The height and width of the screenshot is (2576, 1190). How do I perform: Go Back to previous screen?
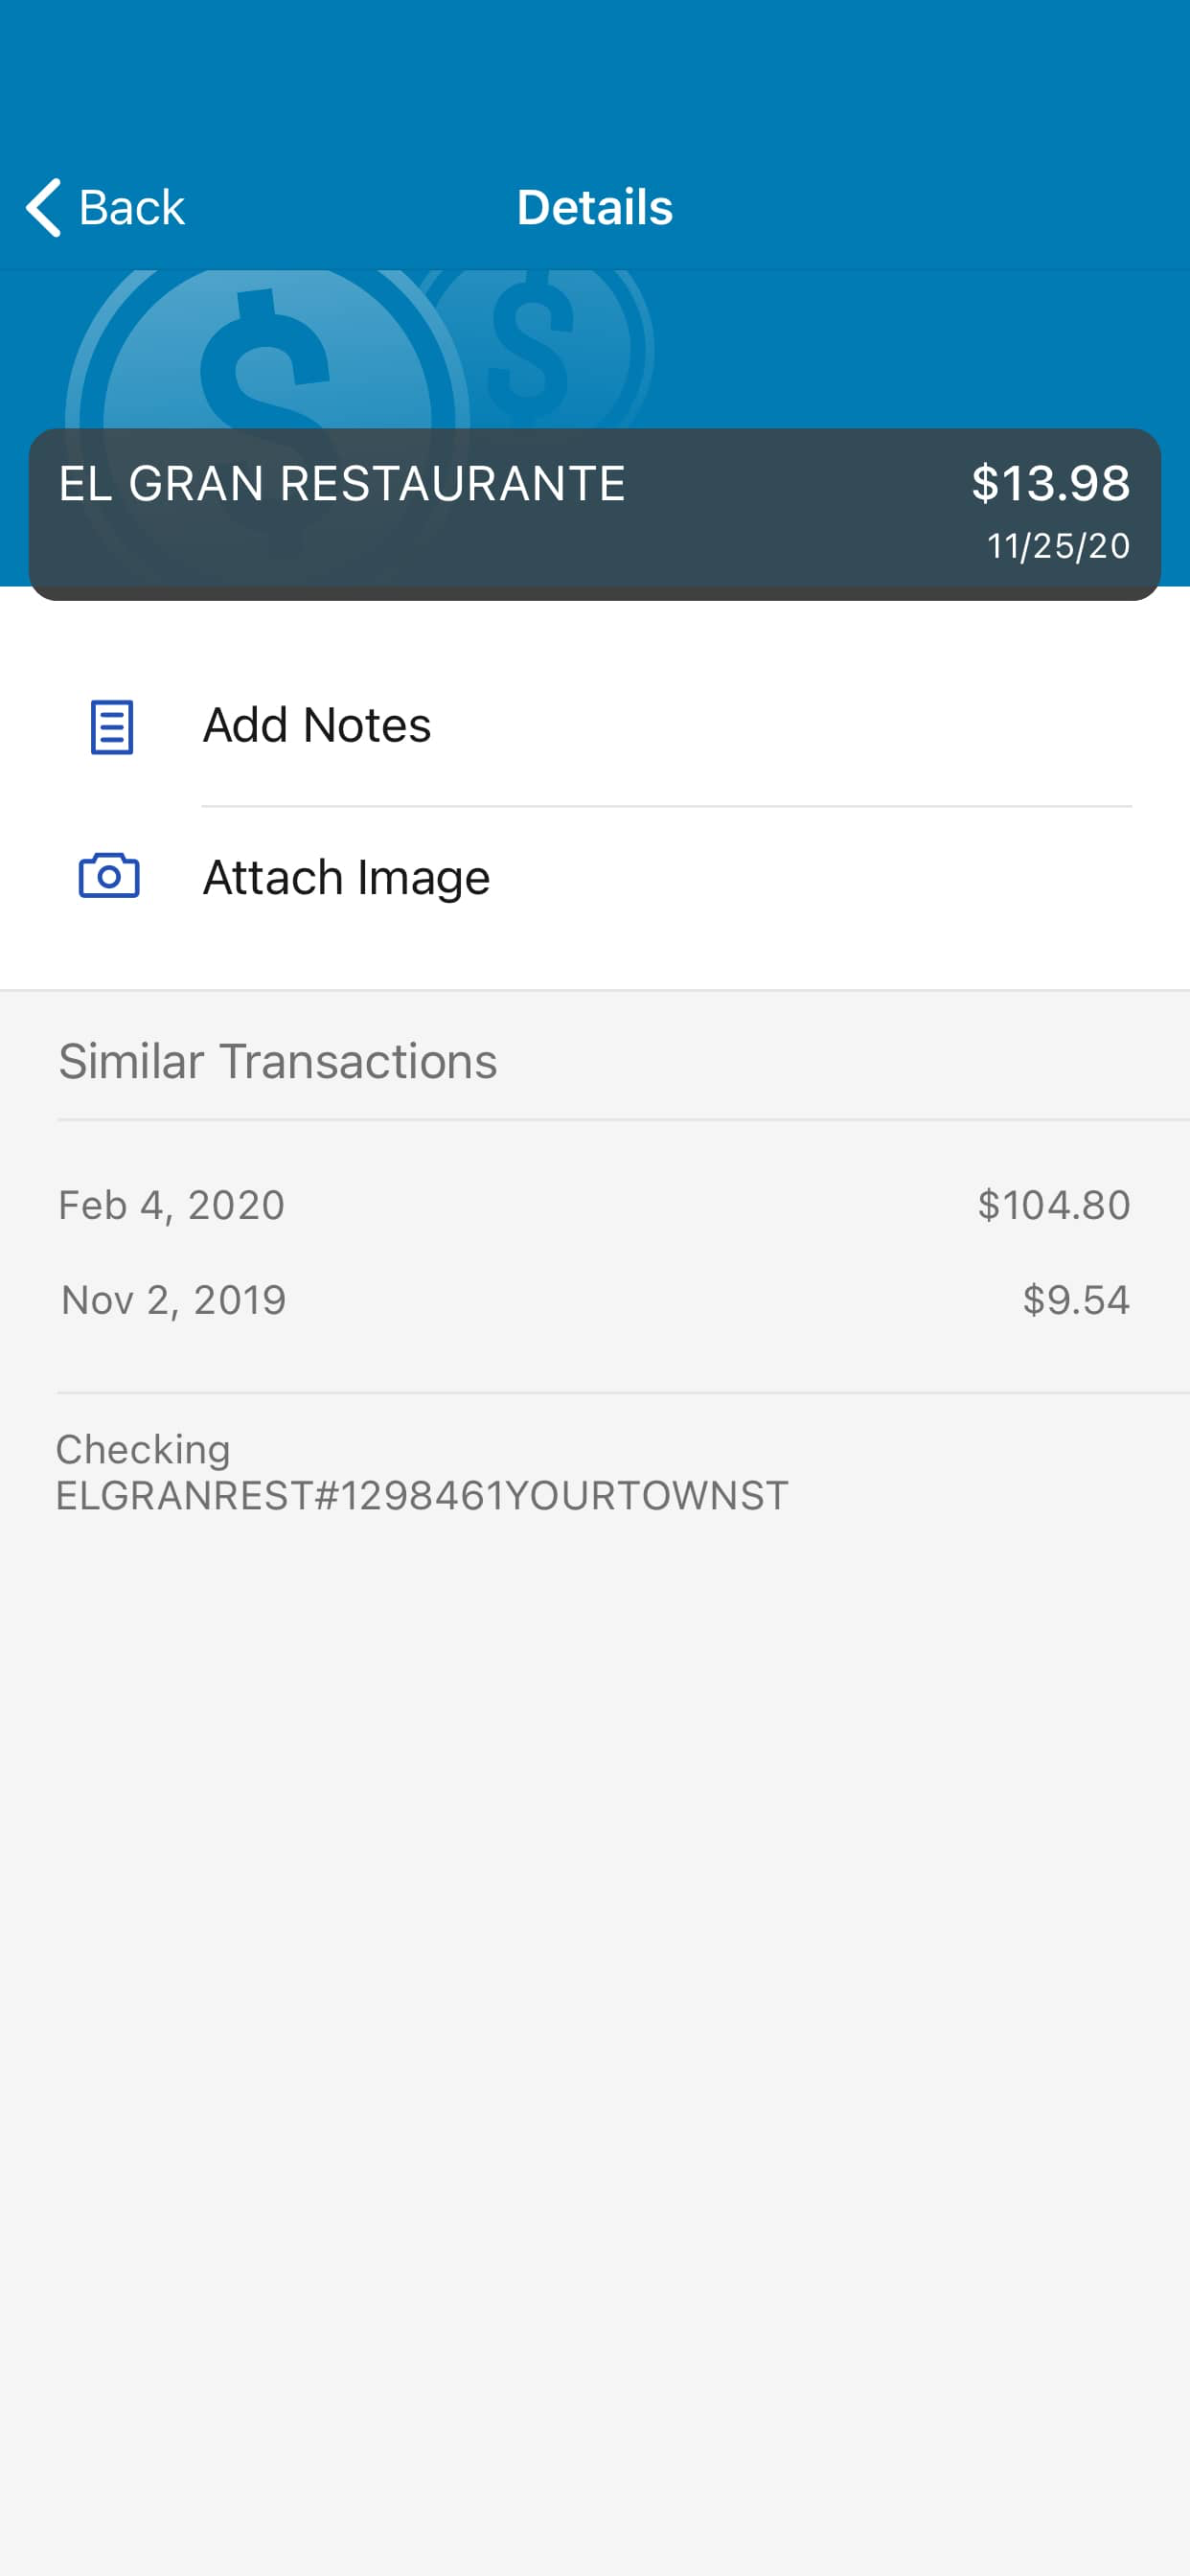[105, 207]
